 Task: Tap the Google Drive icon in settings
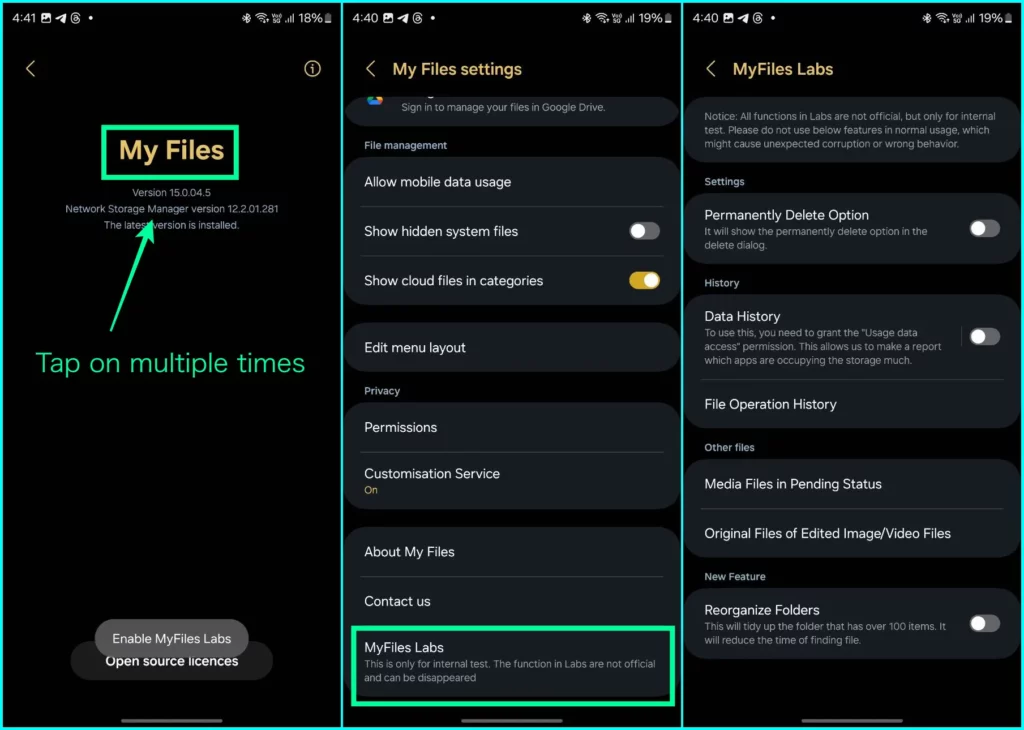coord(375,100)
